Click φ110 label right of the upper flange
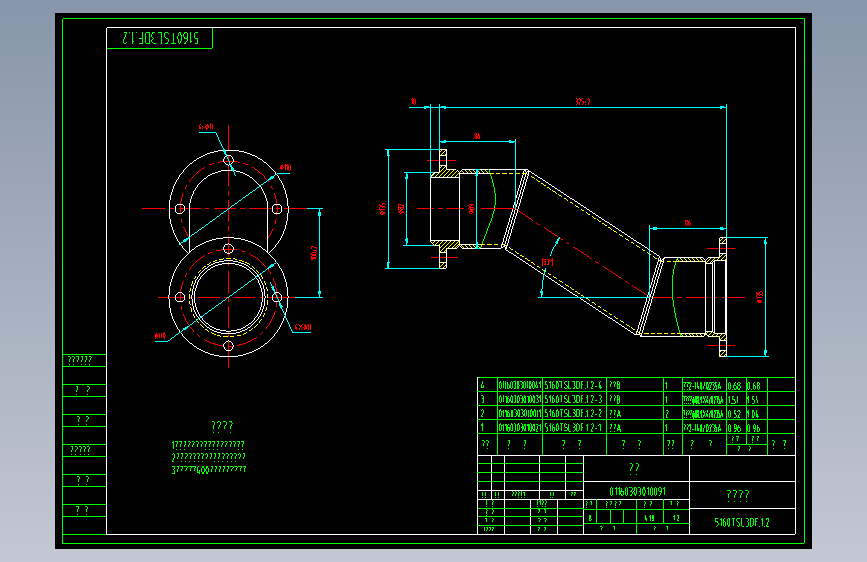This screenshot has width=867, height=562. 285,168
